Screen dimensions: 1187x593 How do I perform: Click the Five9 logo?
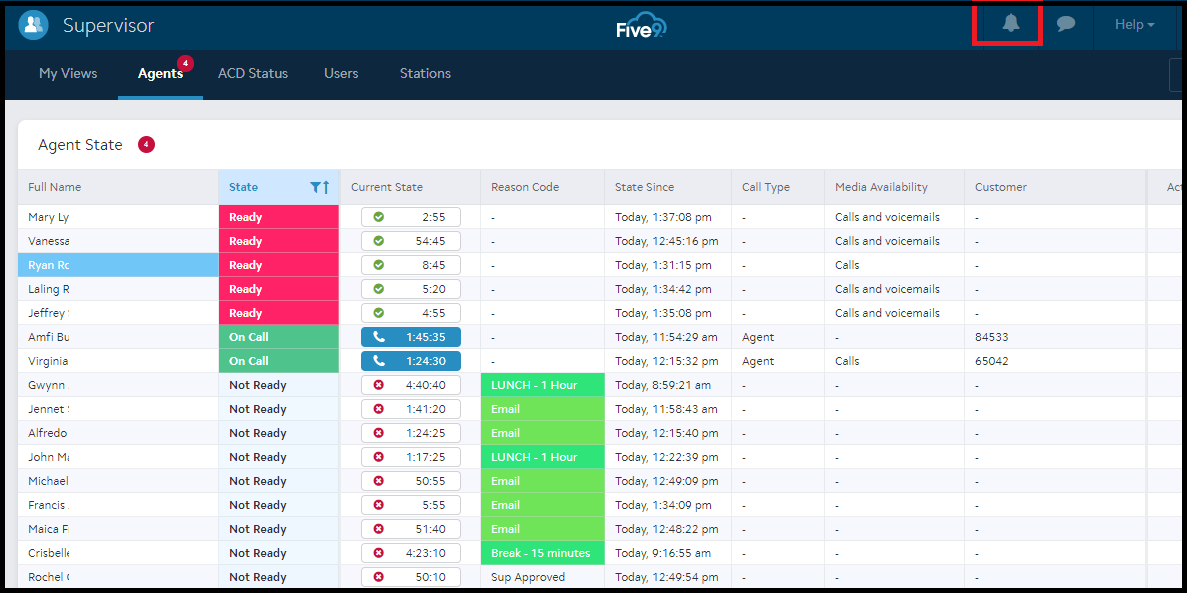pyautogui.click(x=641, y=26)
